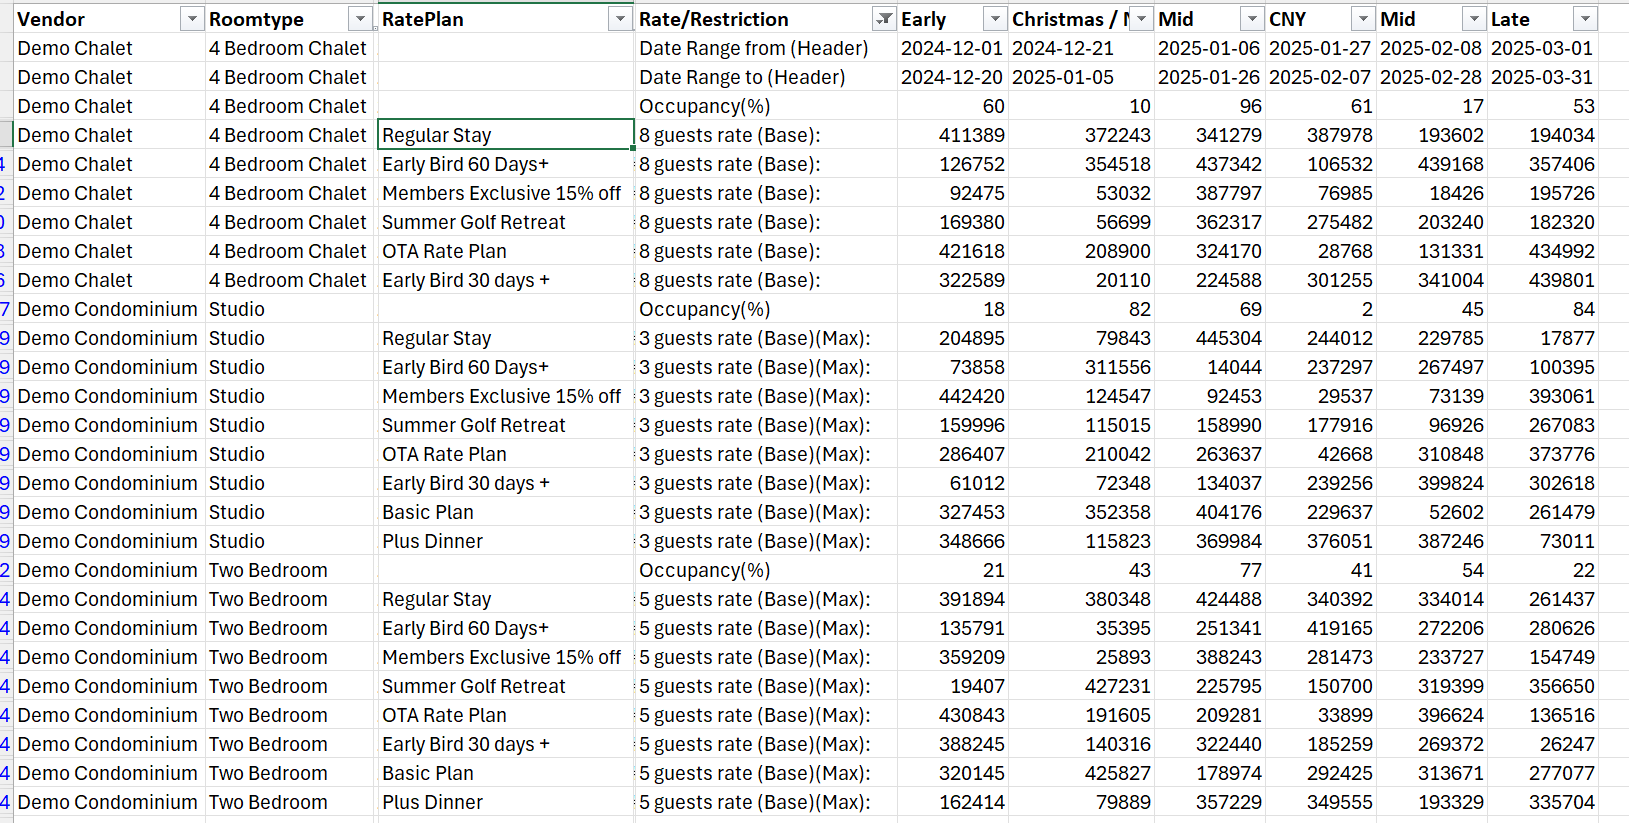Click filter arrow of Mid column left of CNY
This screenshot has width=1629, height=823.
point(1252,19)
